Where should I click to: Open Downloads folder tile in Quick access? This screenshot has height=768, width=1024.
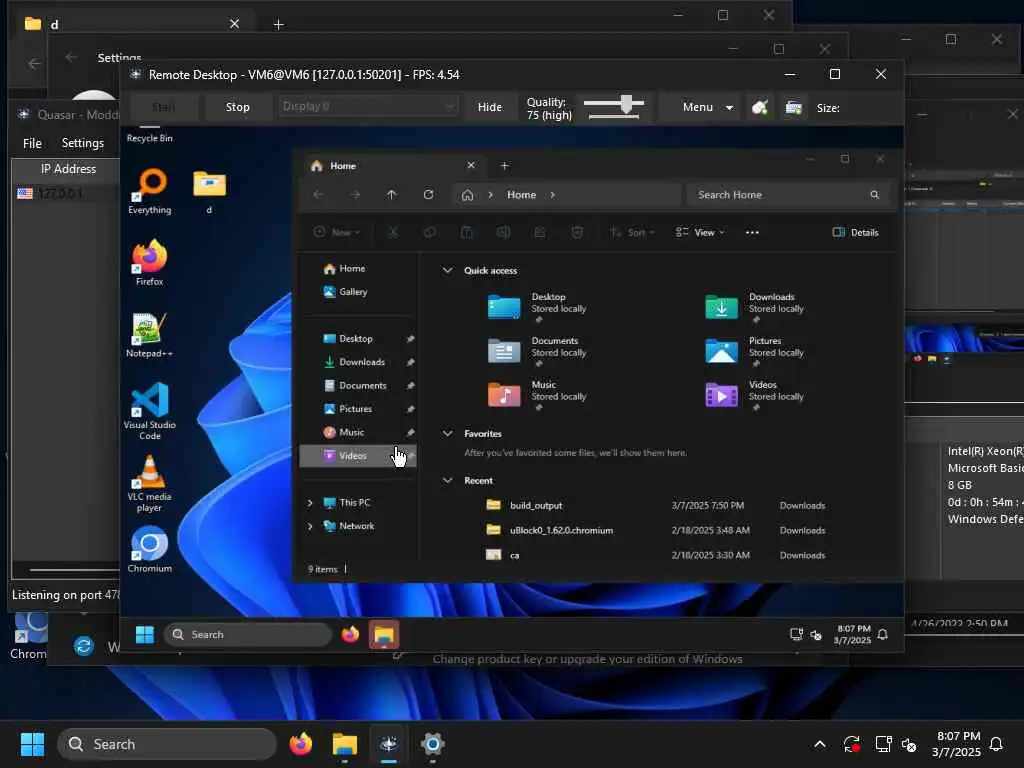(x=755, y=307)
